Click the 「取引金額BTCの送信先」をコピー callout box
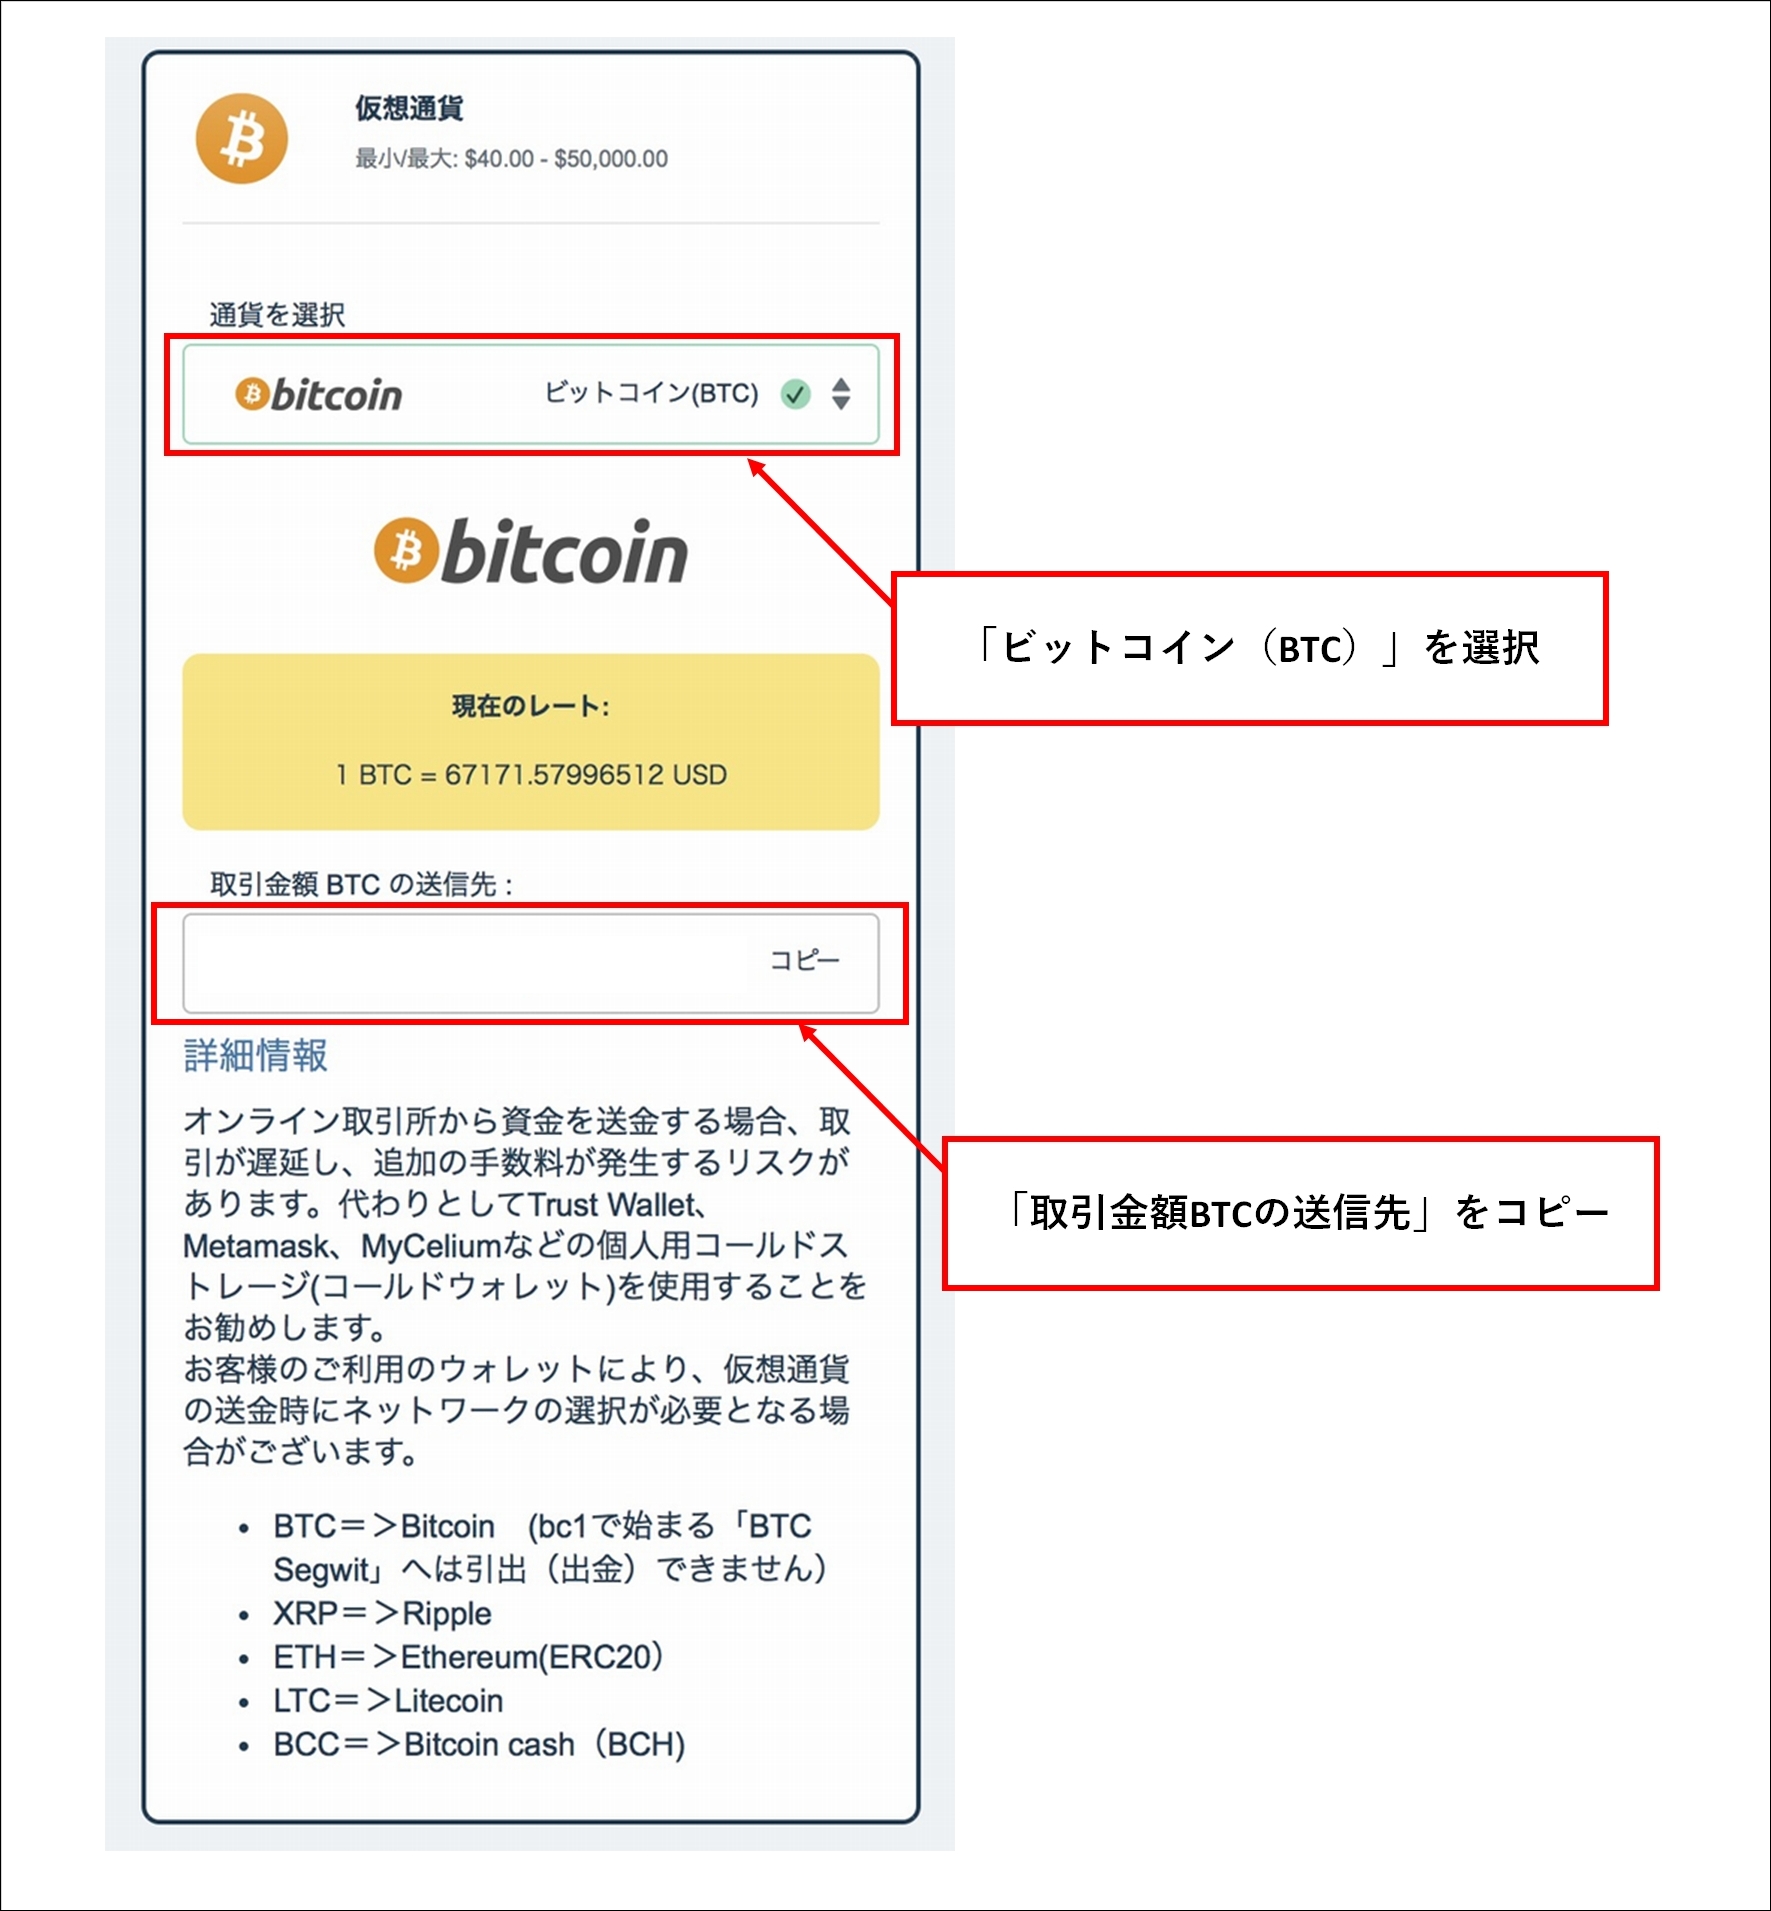The height and width of the screenshot is (1911, 1771). tap(1301, 1213)
